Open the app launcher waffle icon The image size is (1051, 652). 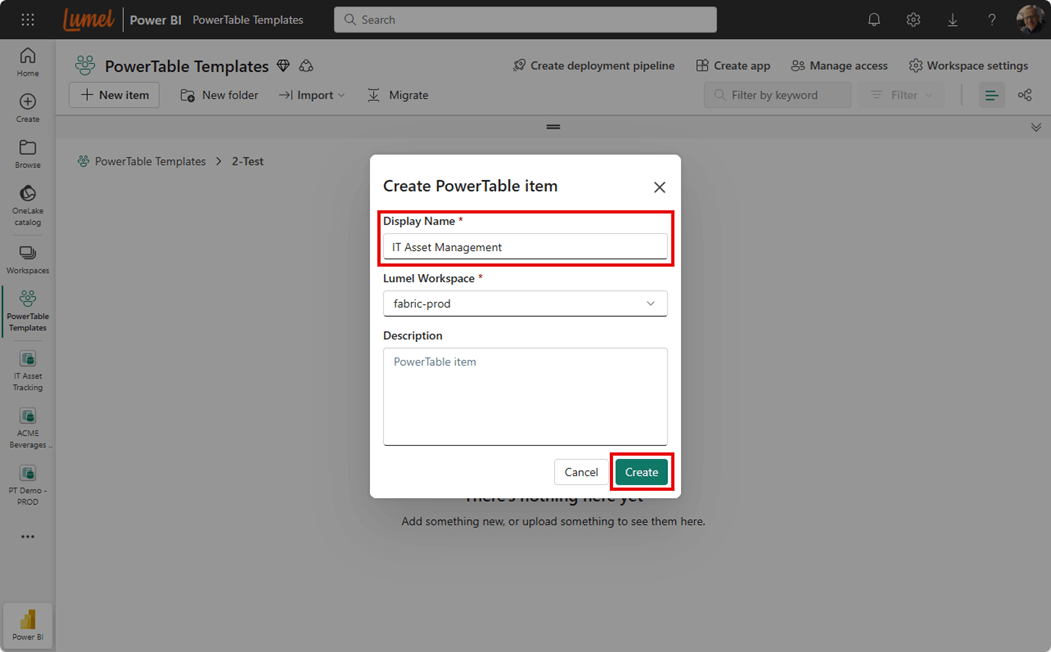pos(28,20)
